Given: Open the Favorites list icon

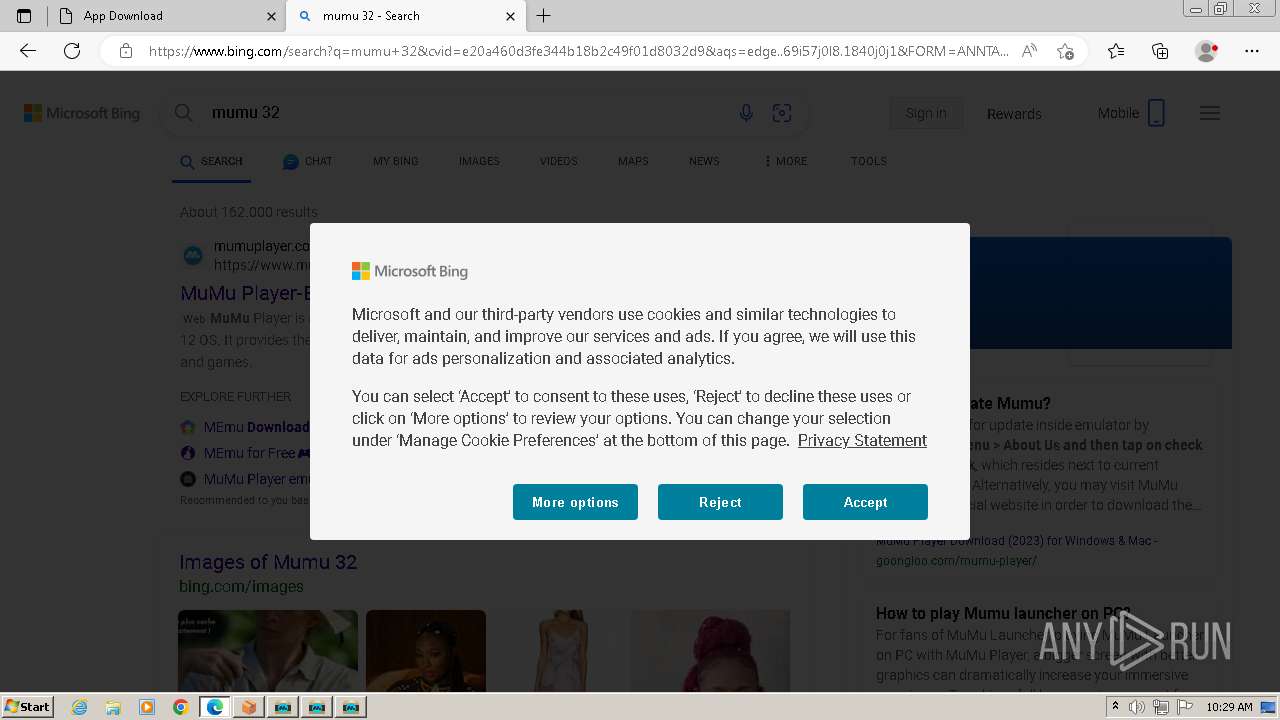Looking at the screenshot, I should [x=1116, y=51].
